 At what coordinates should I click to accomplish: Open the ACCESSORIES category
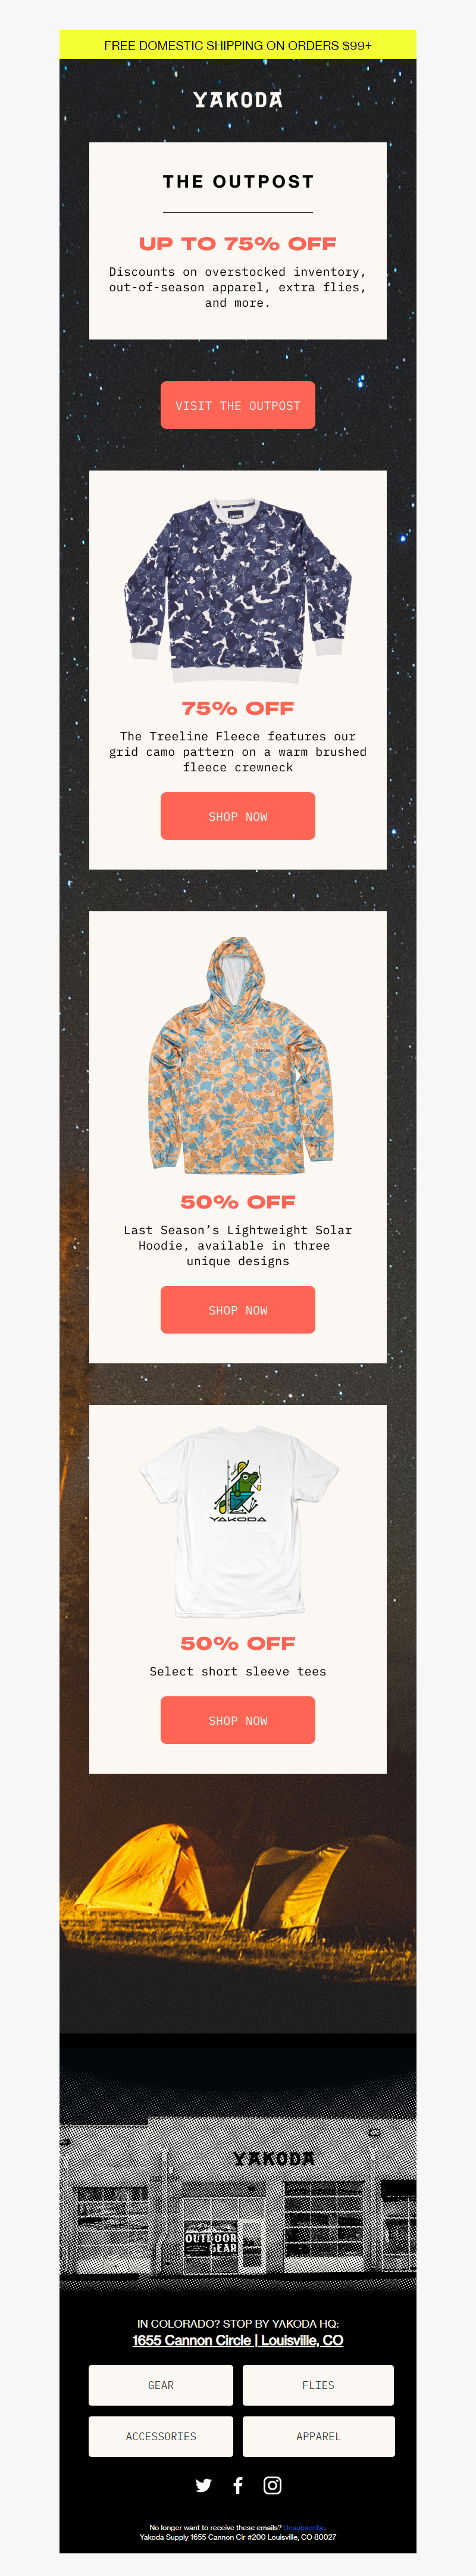(161, 2436)
